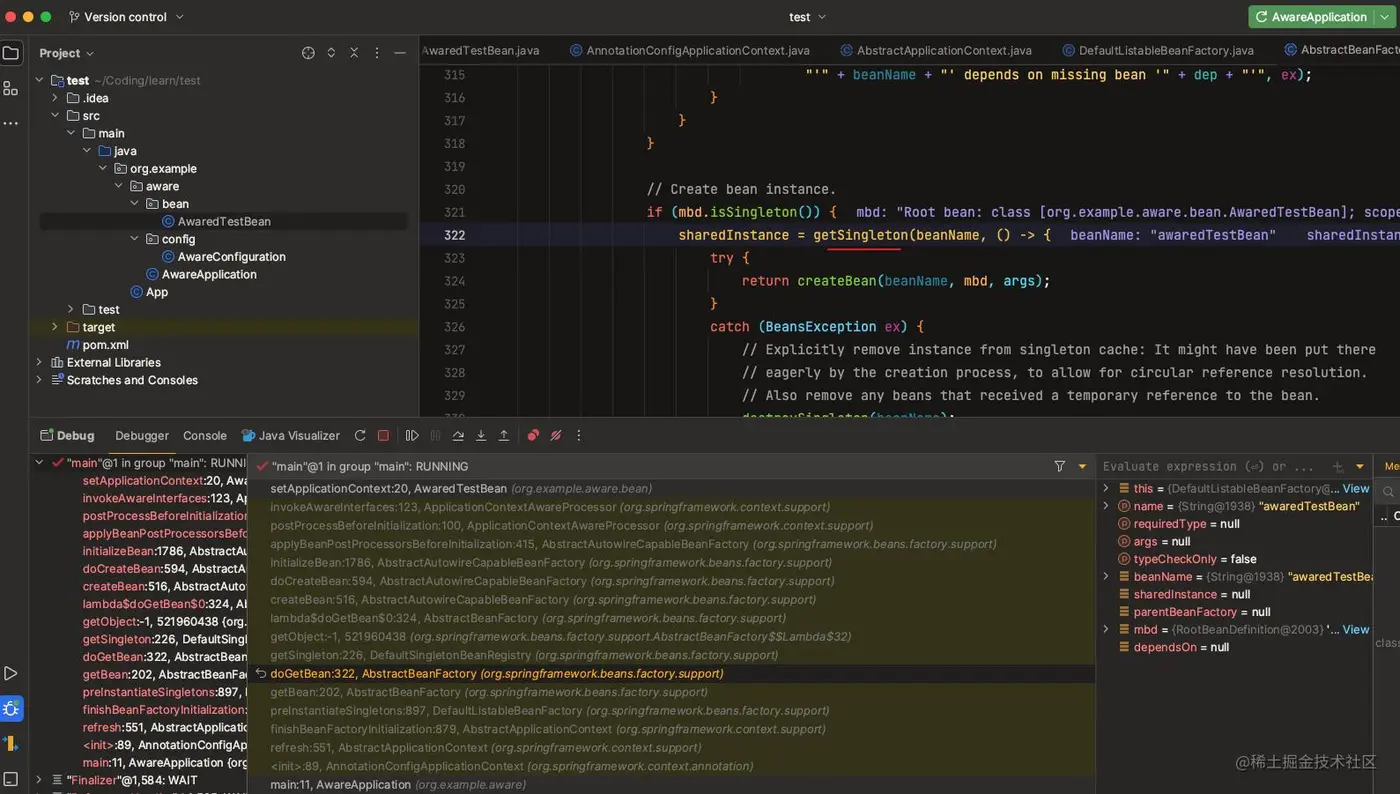Select the main:11, AwareApplication frame
Screen dimensions: 1400x794
[671, 785]
